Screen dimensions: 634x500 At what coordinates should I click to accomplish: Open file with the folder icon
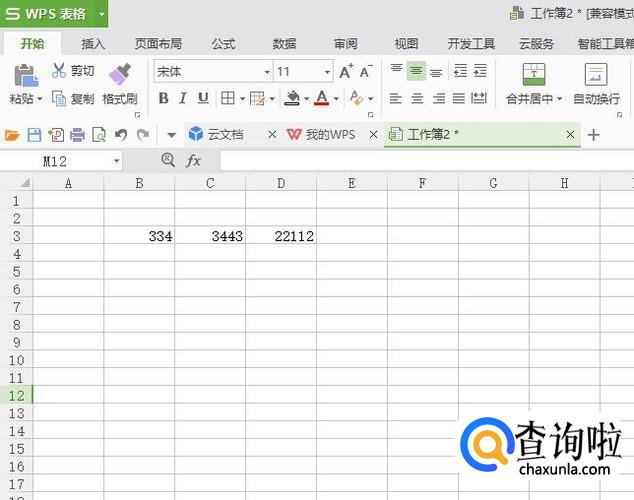pos(12,135)
